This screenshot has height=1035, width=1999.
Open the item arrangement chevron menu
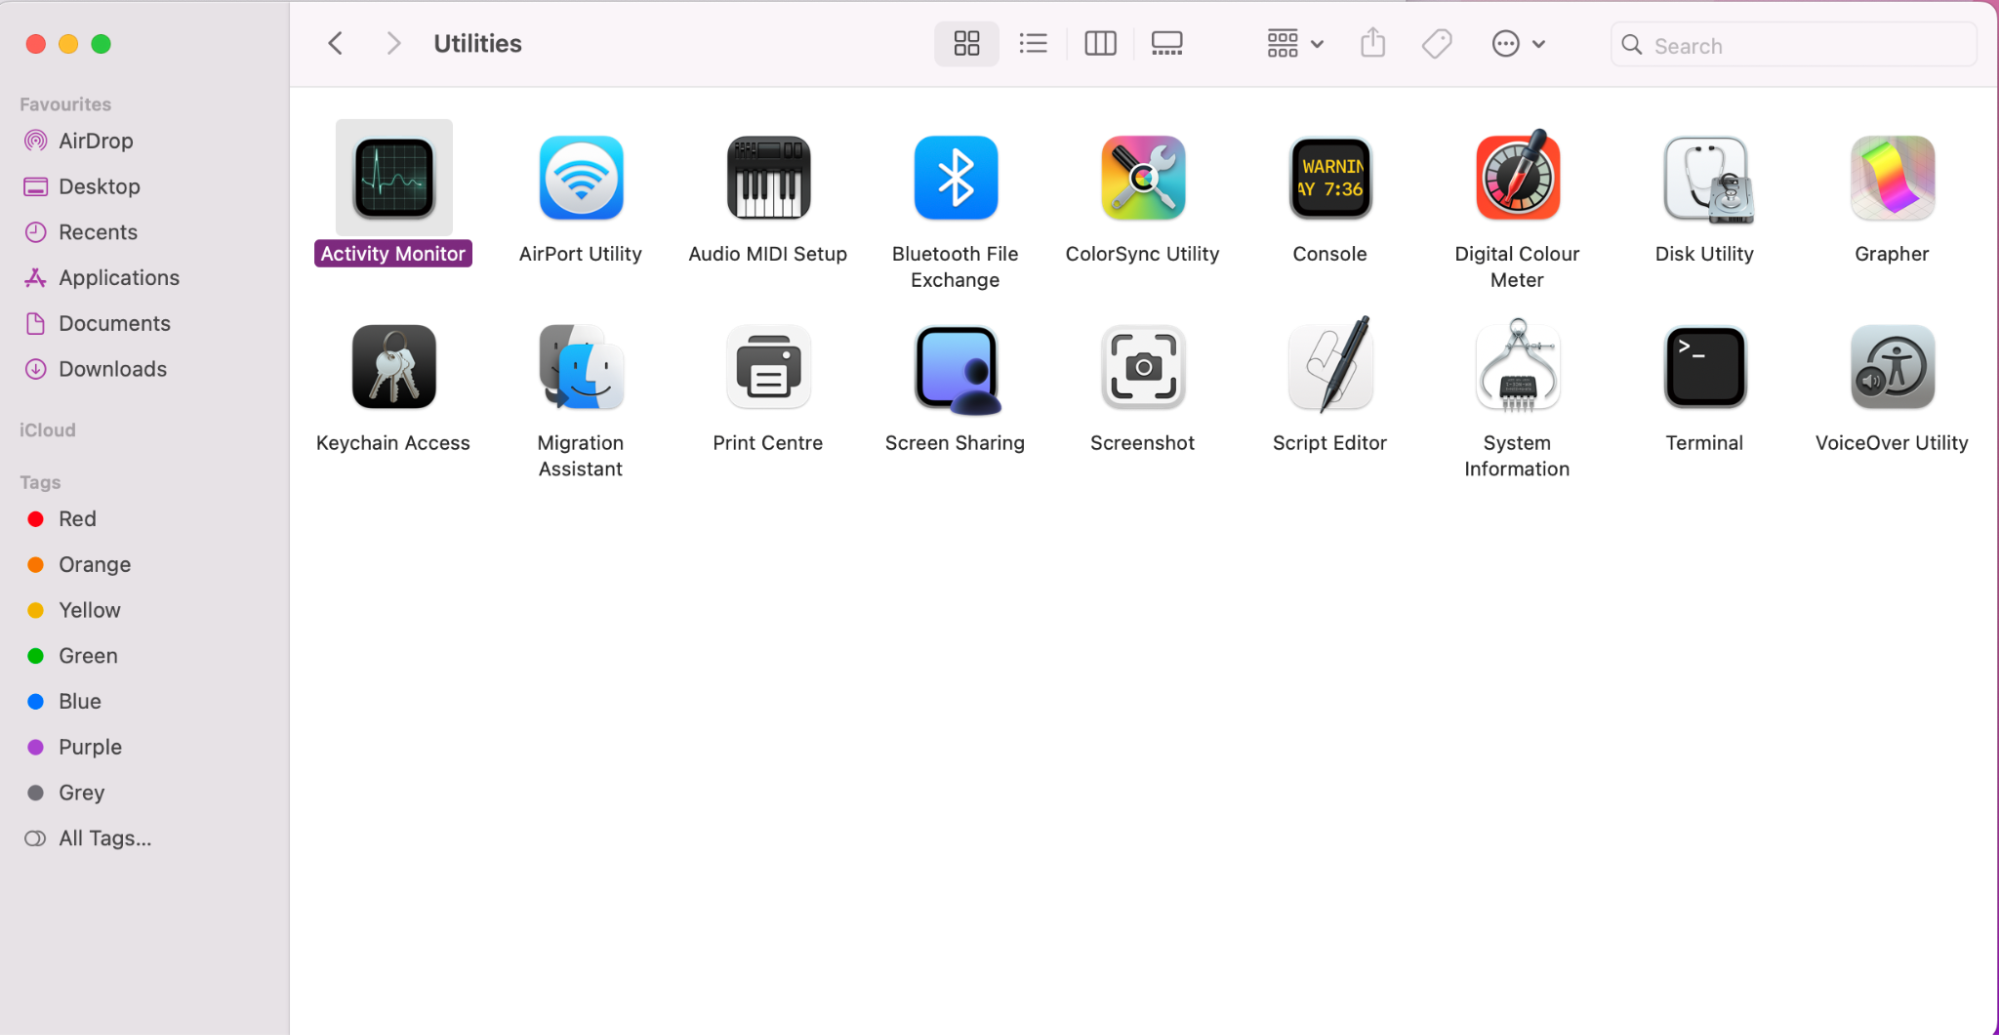1318,44
